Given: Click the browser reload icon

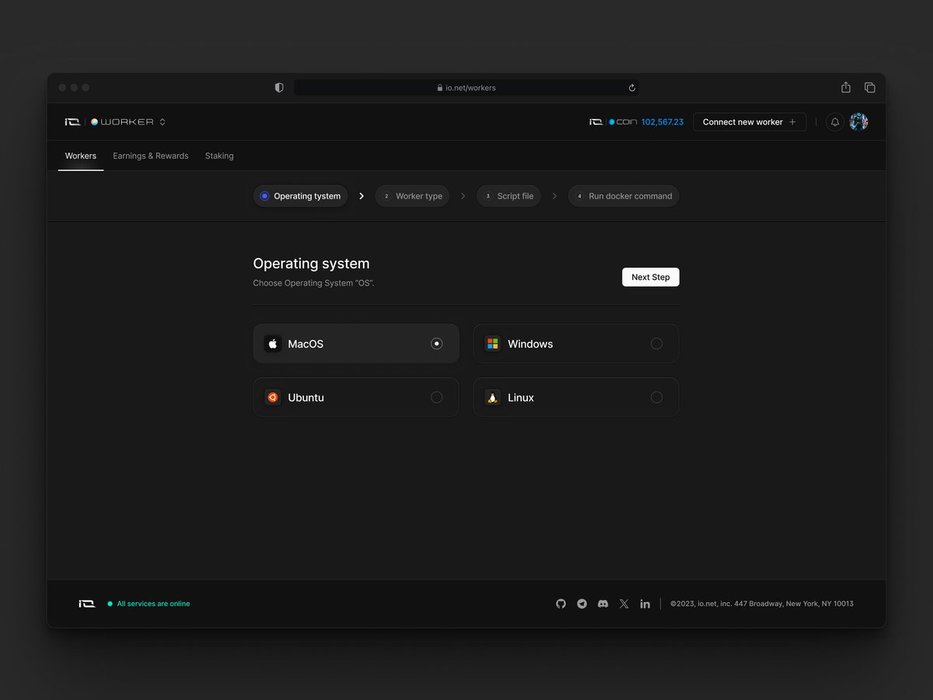Looking at the screenshot, I should point(632,88).
